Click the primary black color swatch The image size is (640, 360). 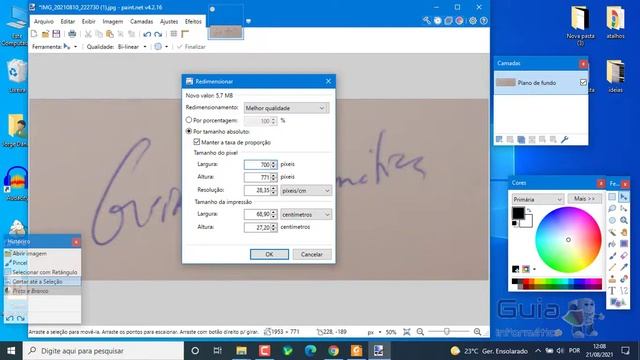coord(518,213)
